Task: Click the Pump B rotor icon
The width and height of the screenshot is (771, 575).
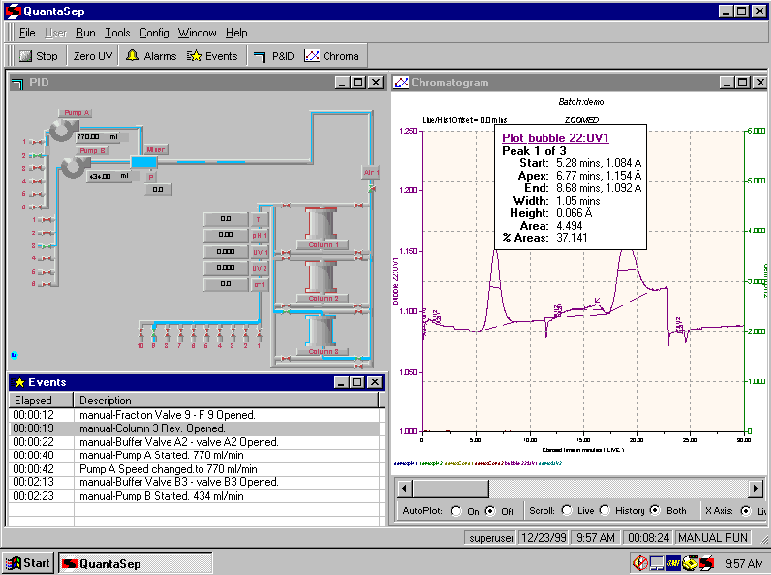Action: [73, 167]
